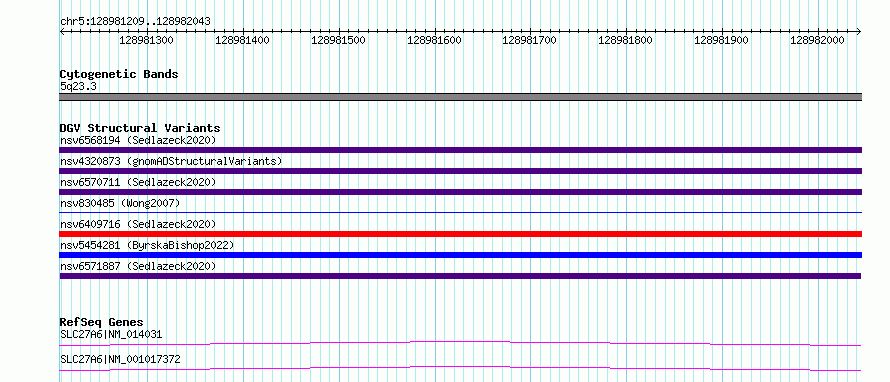Click the purple bar under nsv6570711

click(x=461, y=192)
